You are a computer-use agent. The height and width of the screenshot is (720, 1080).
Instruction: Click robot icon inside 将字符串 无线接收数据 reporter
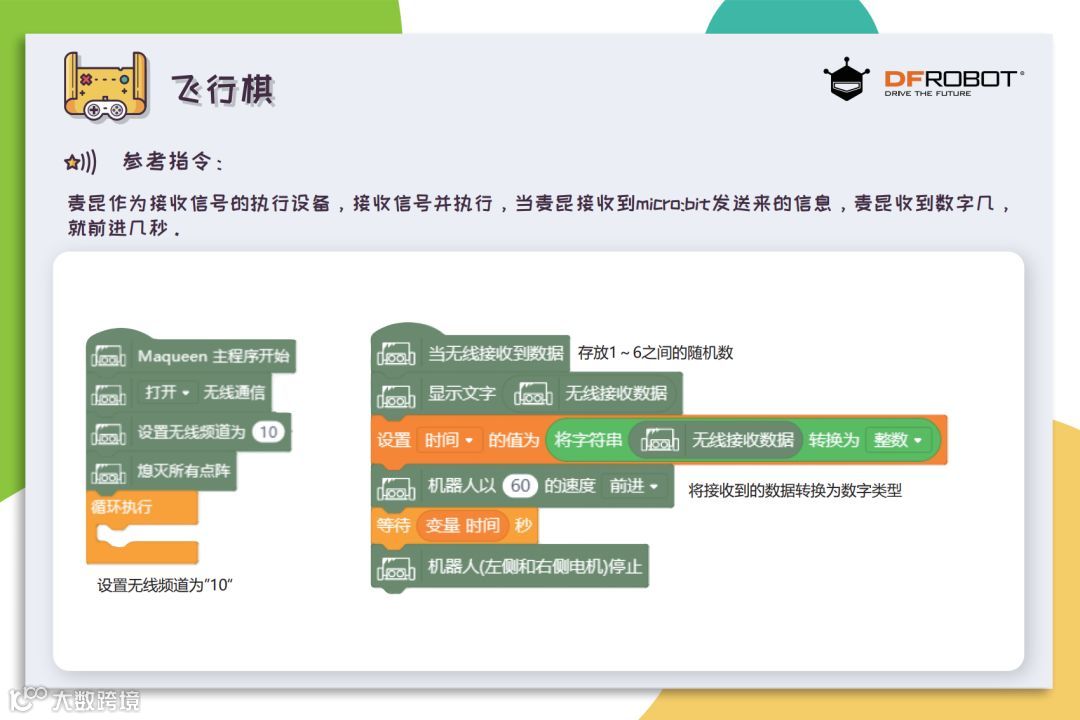[x=659, y=440]
